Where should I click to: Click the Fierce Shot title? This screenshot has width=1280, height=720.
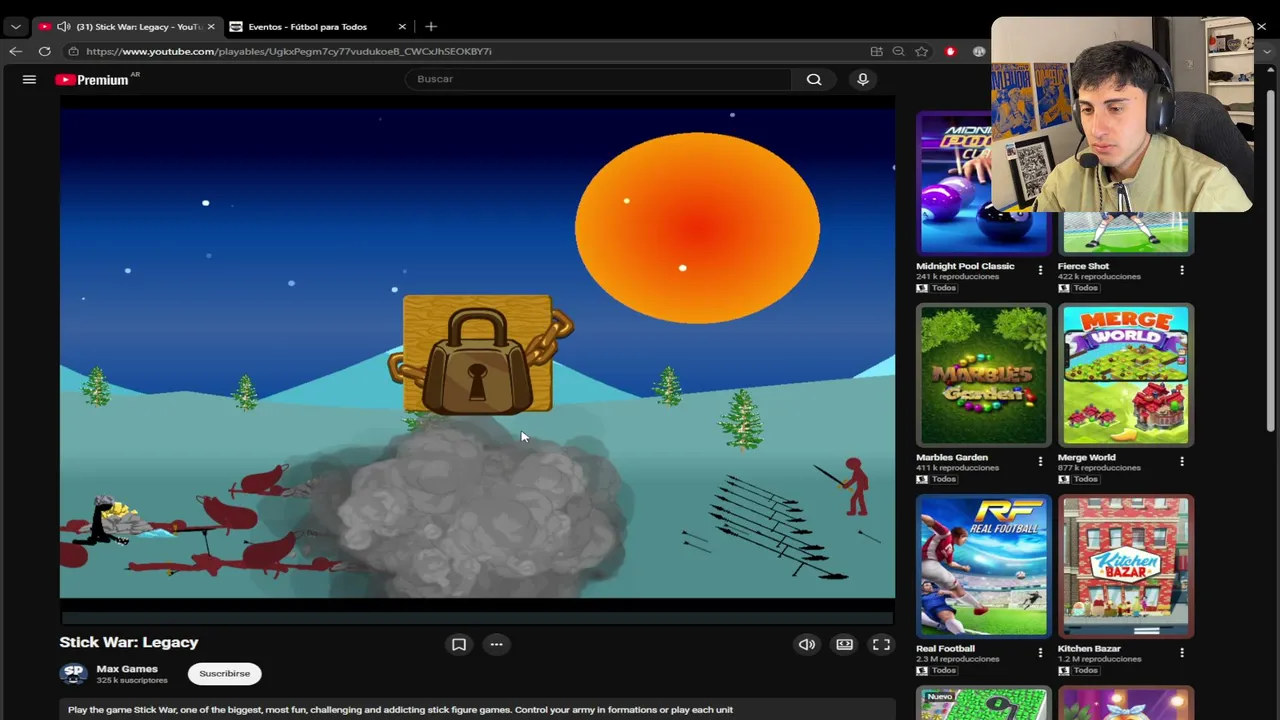point(1083,266)
